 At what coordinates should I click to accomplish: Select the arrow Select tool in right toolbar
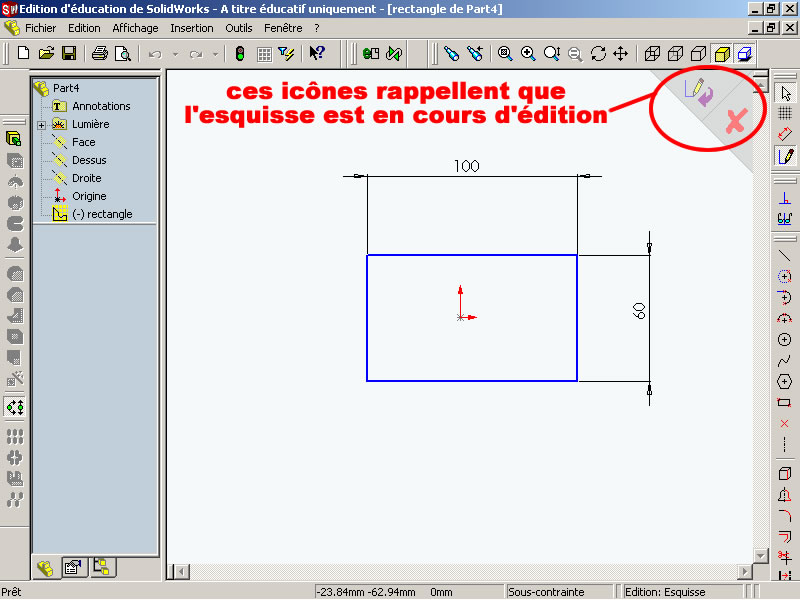785,93
